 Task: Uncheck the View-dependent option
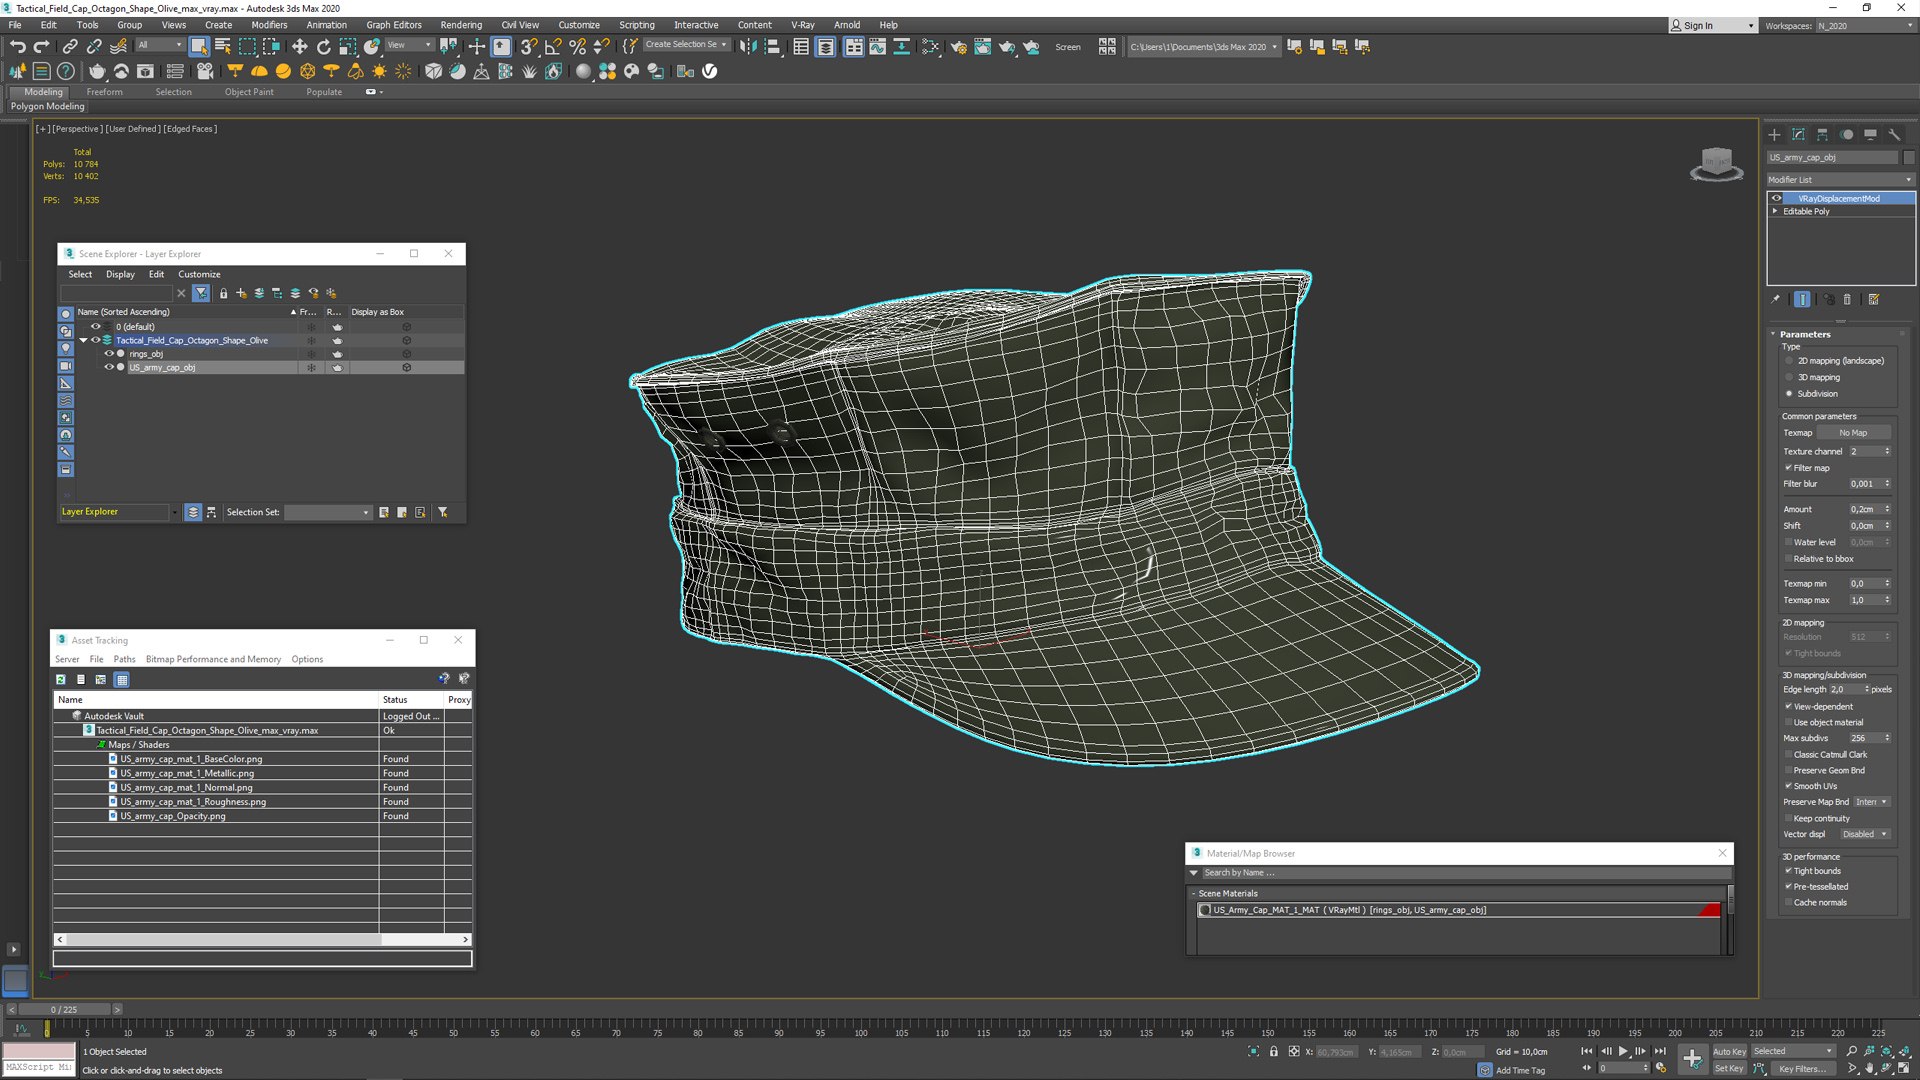(x=1789, y=706)
